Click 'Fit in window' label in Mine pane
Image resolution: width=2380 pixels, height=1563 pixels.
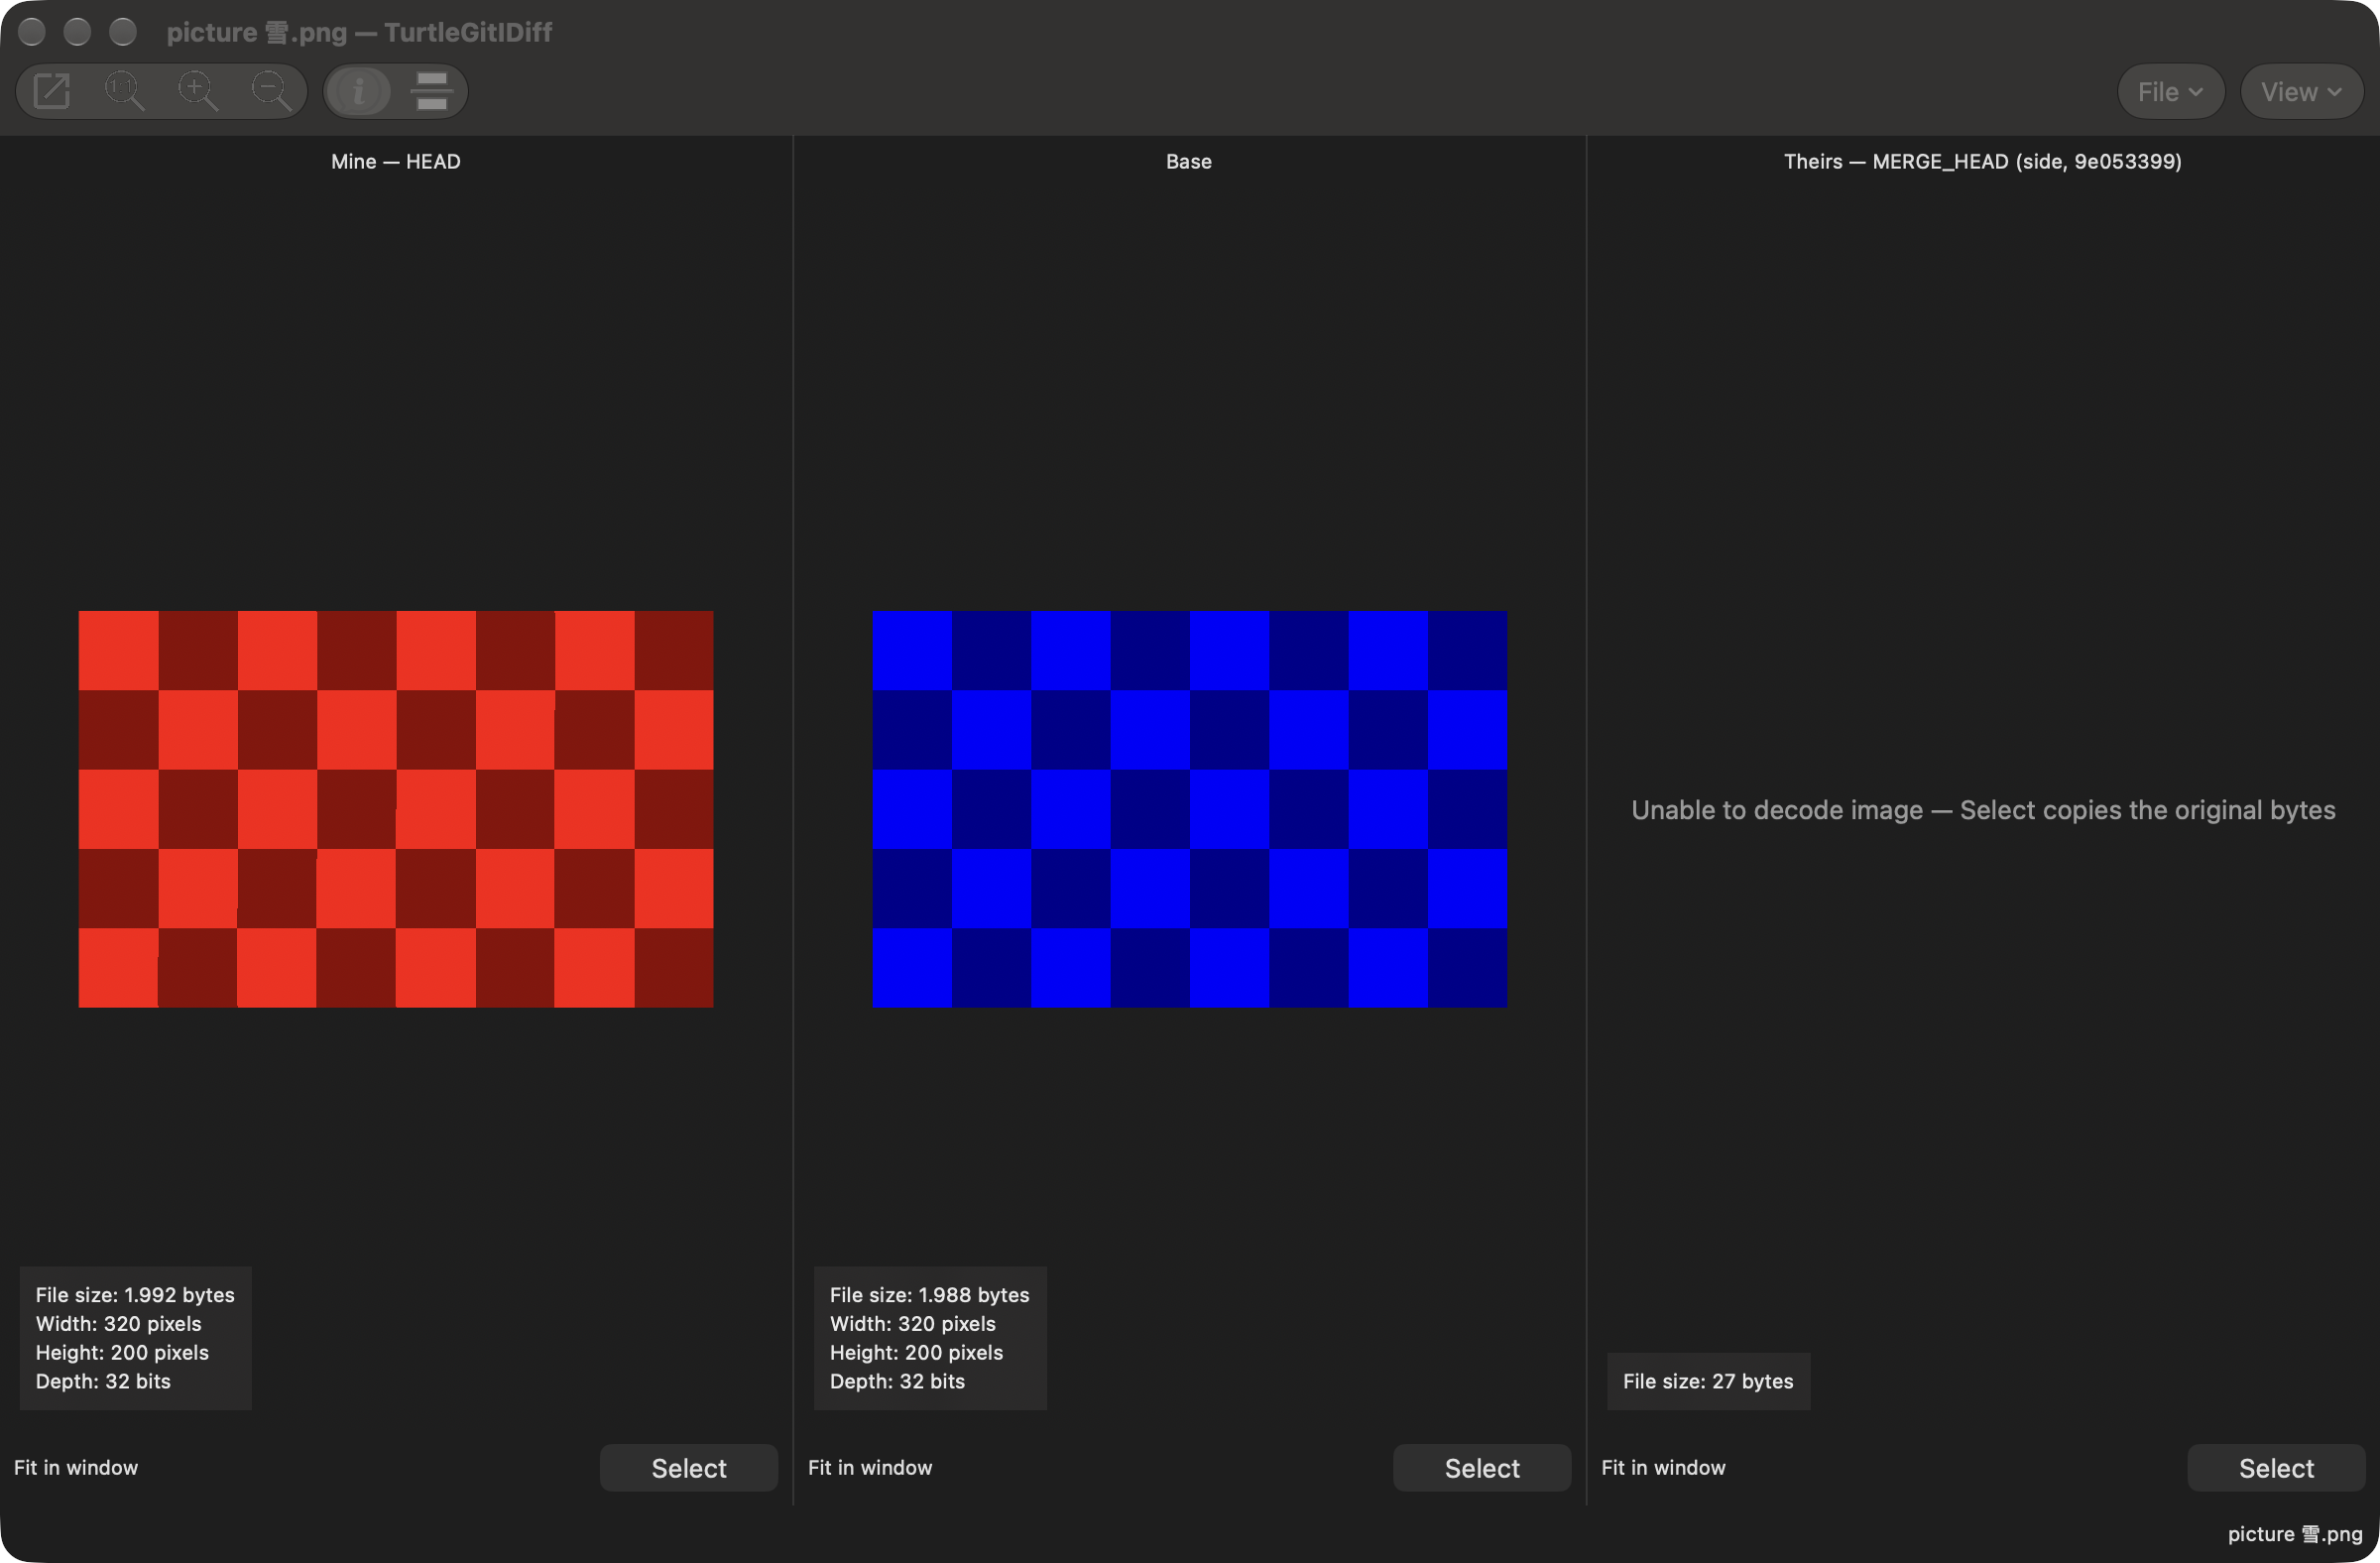tap(76, 1467)
